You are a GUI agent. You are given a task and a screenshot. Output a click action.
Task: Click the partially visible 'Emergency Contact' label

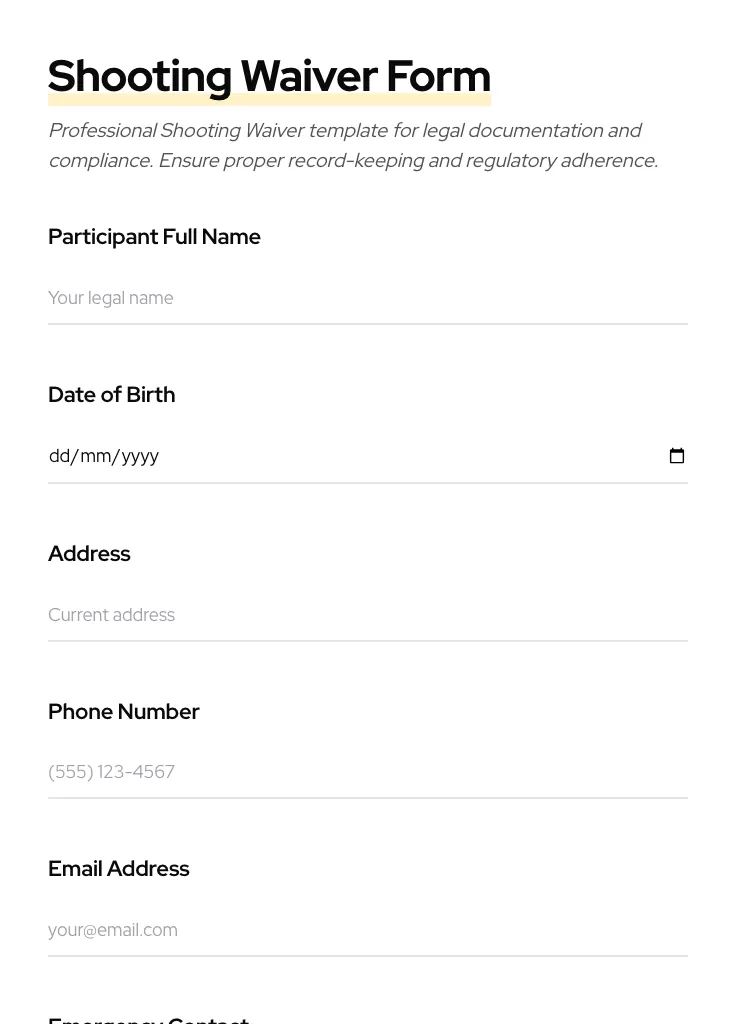point(148,1019)
